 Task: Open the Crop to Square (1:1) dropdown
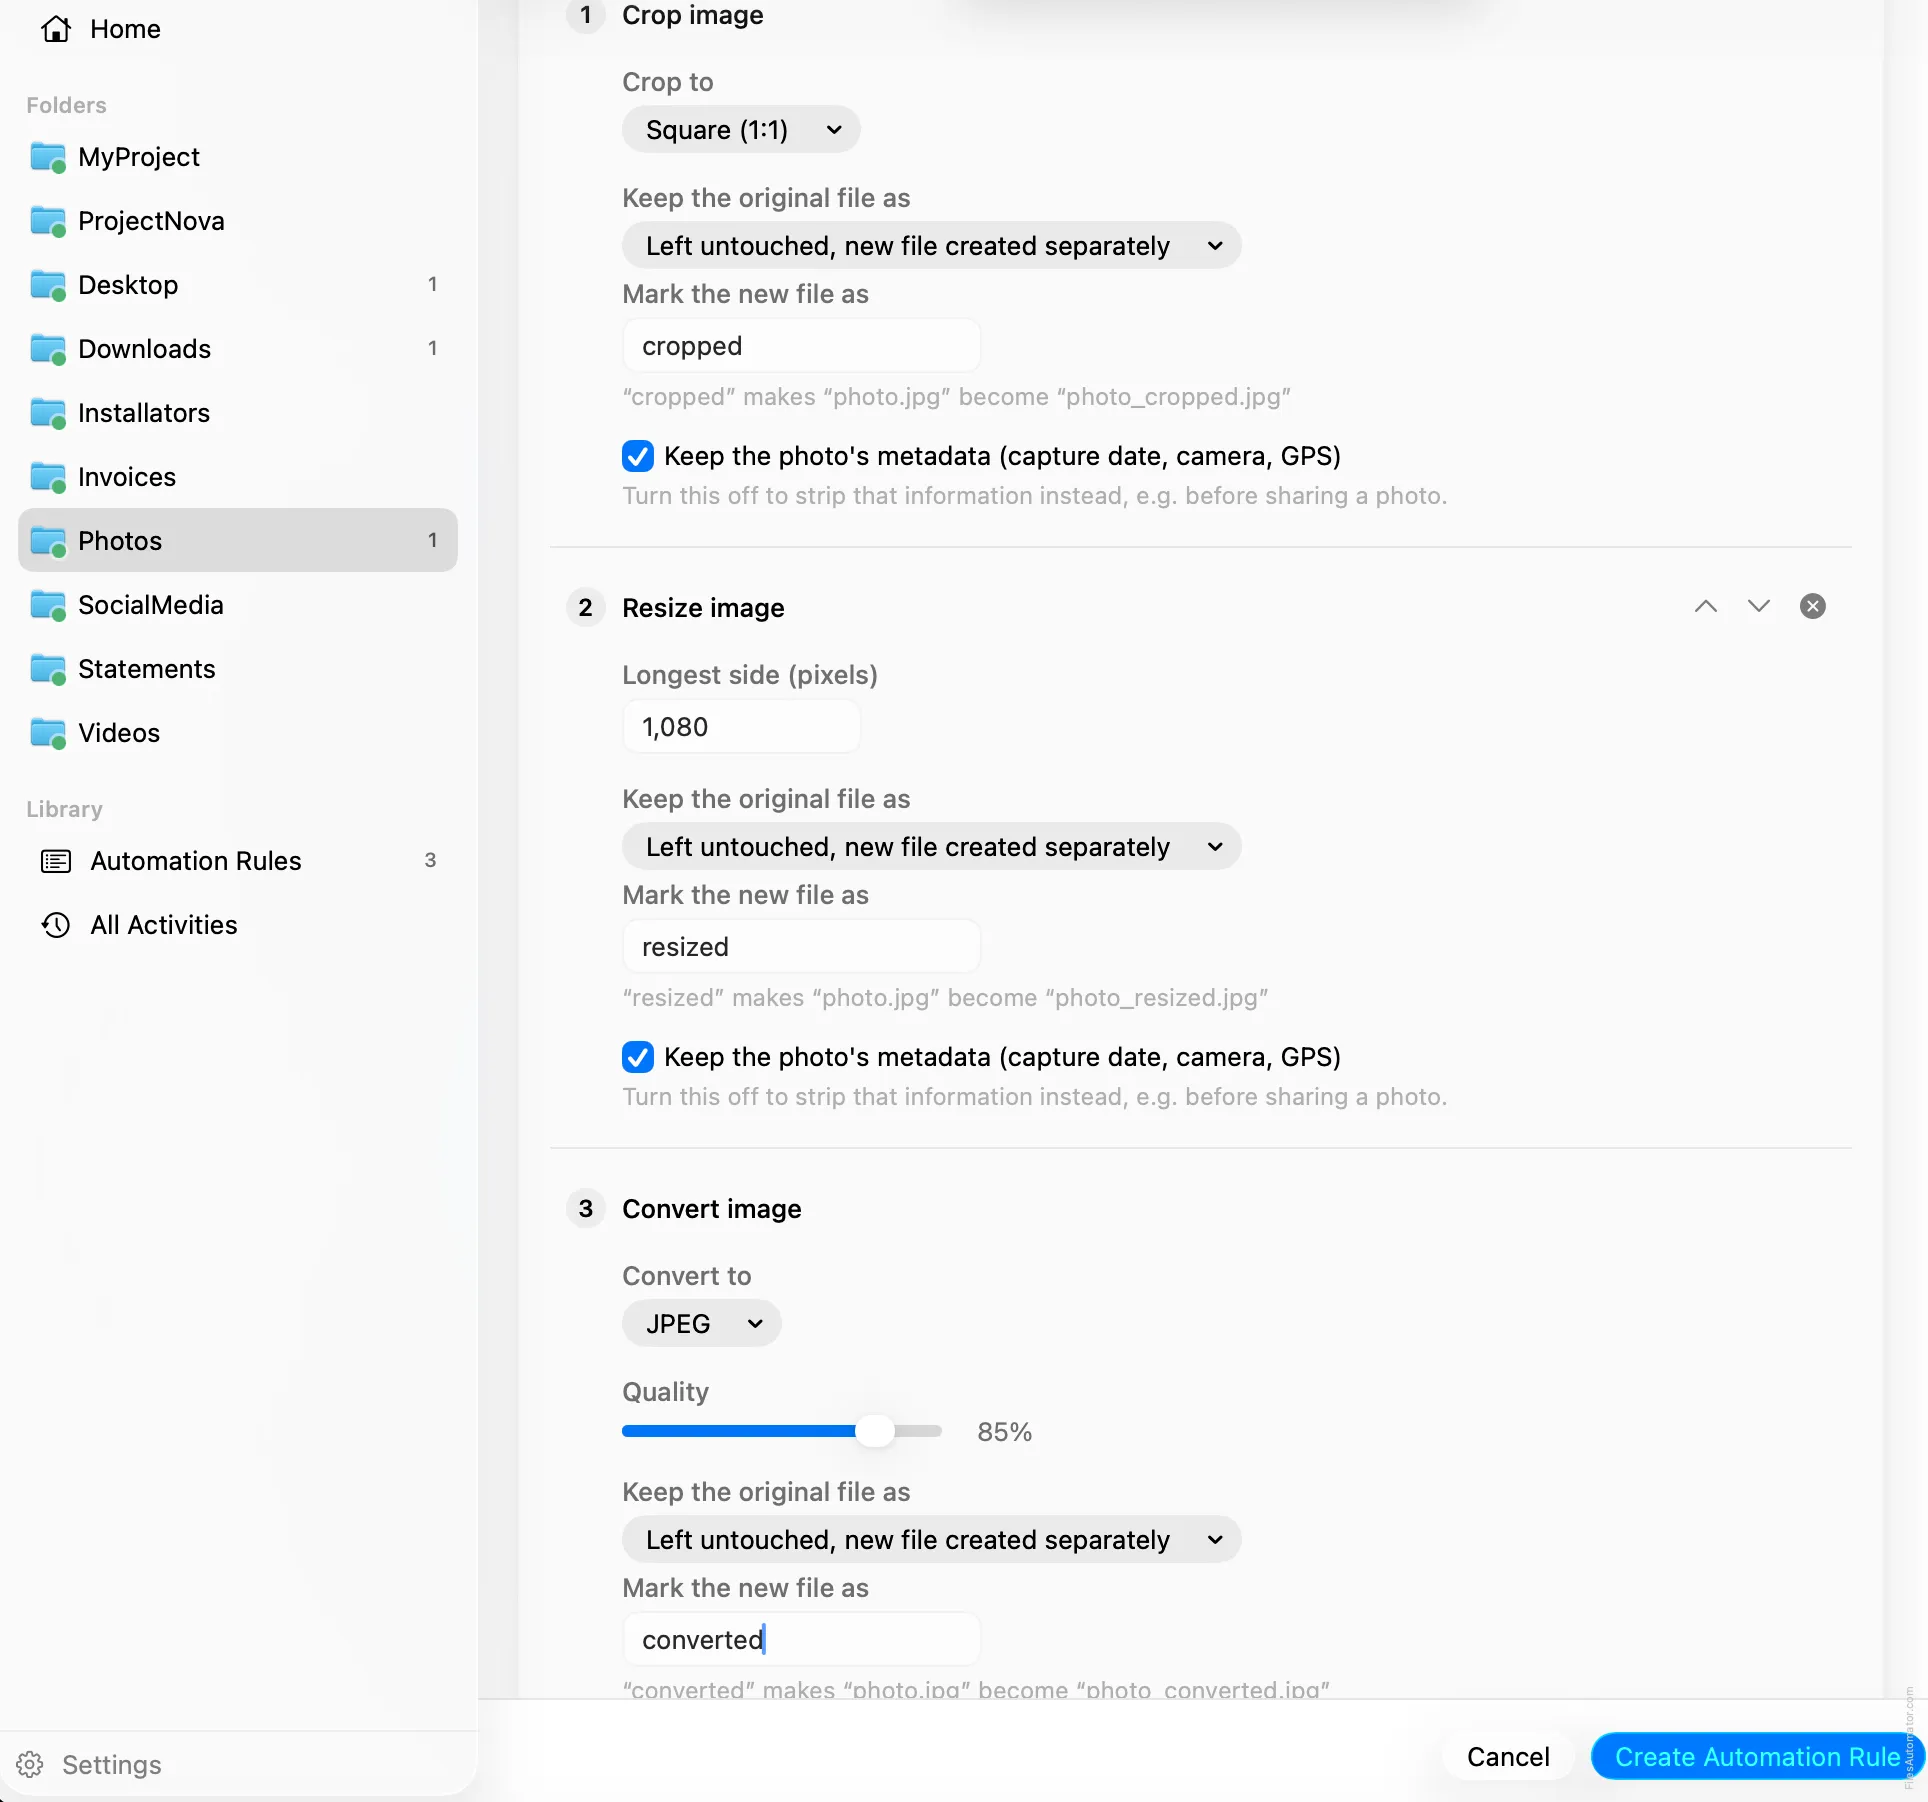pos(741,130)
